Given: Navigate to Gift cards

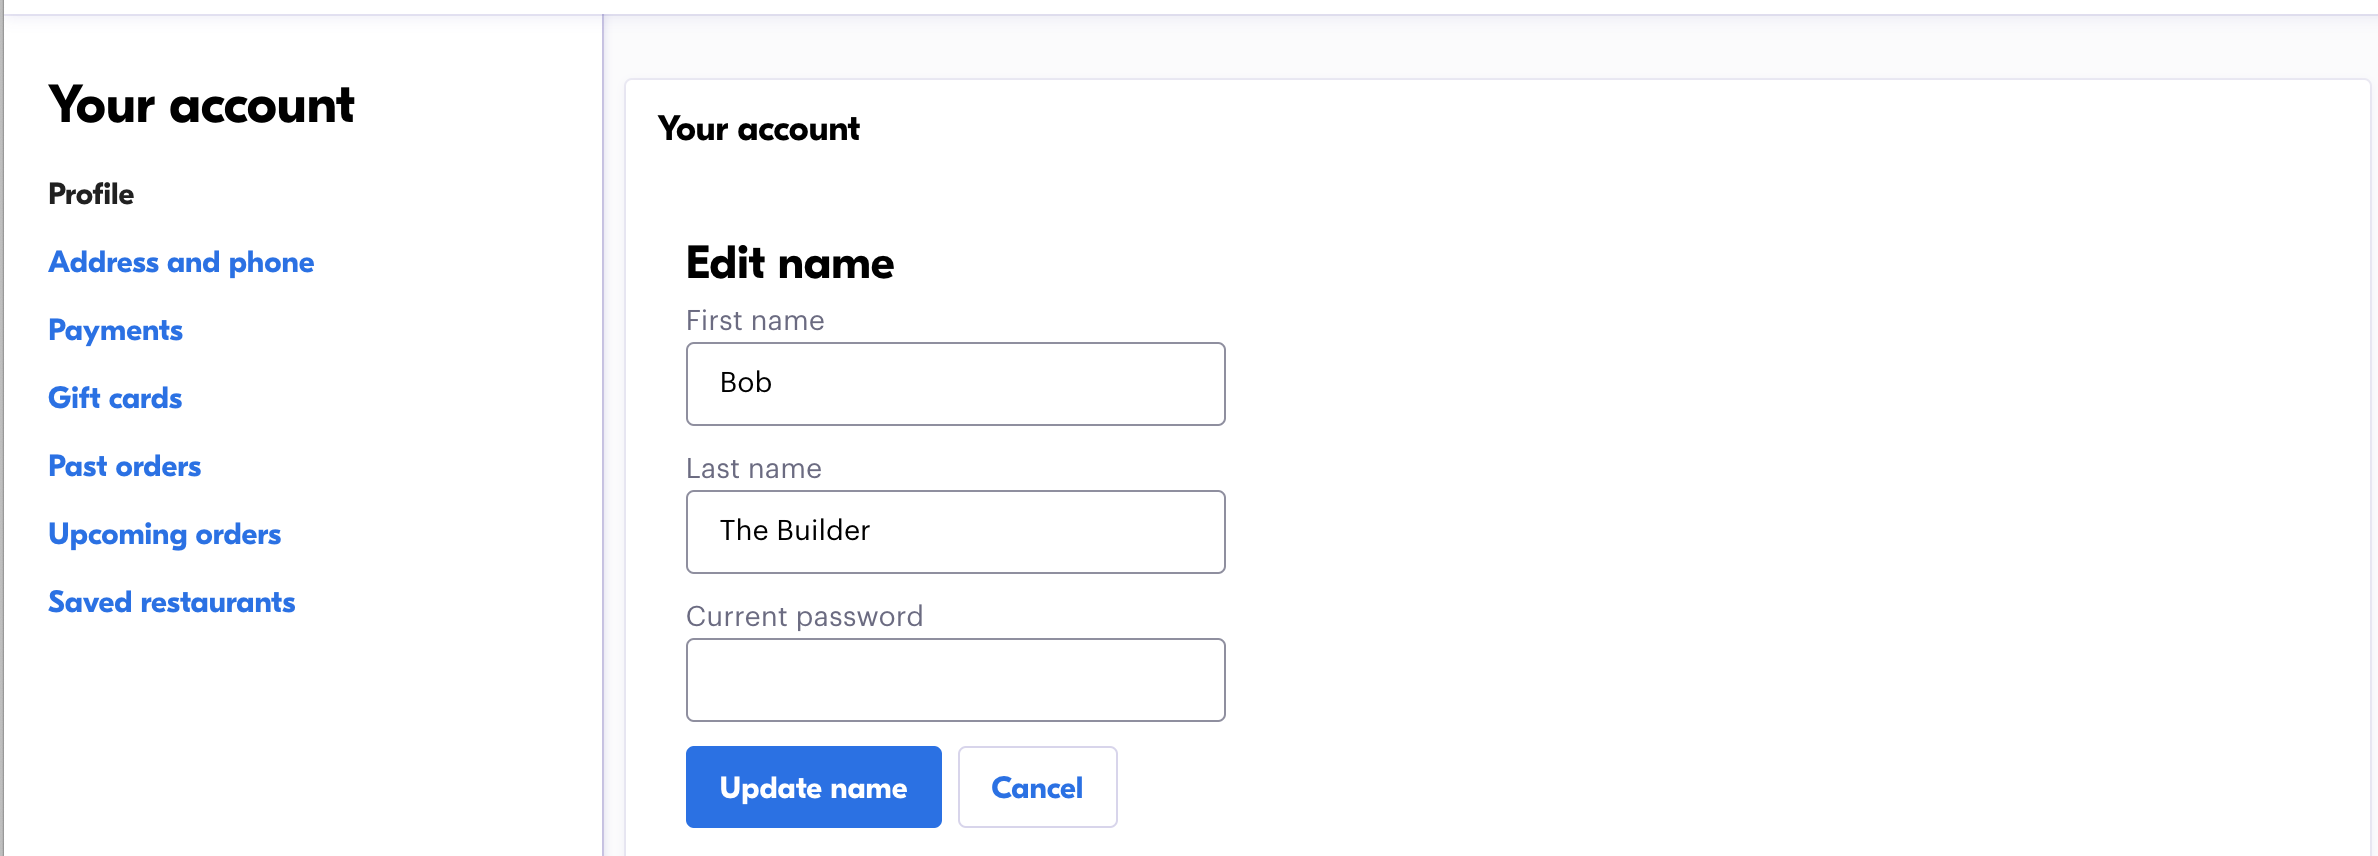Looking at the screenshot, I should coord(115,398).
